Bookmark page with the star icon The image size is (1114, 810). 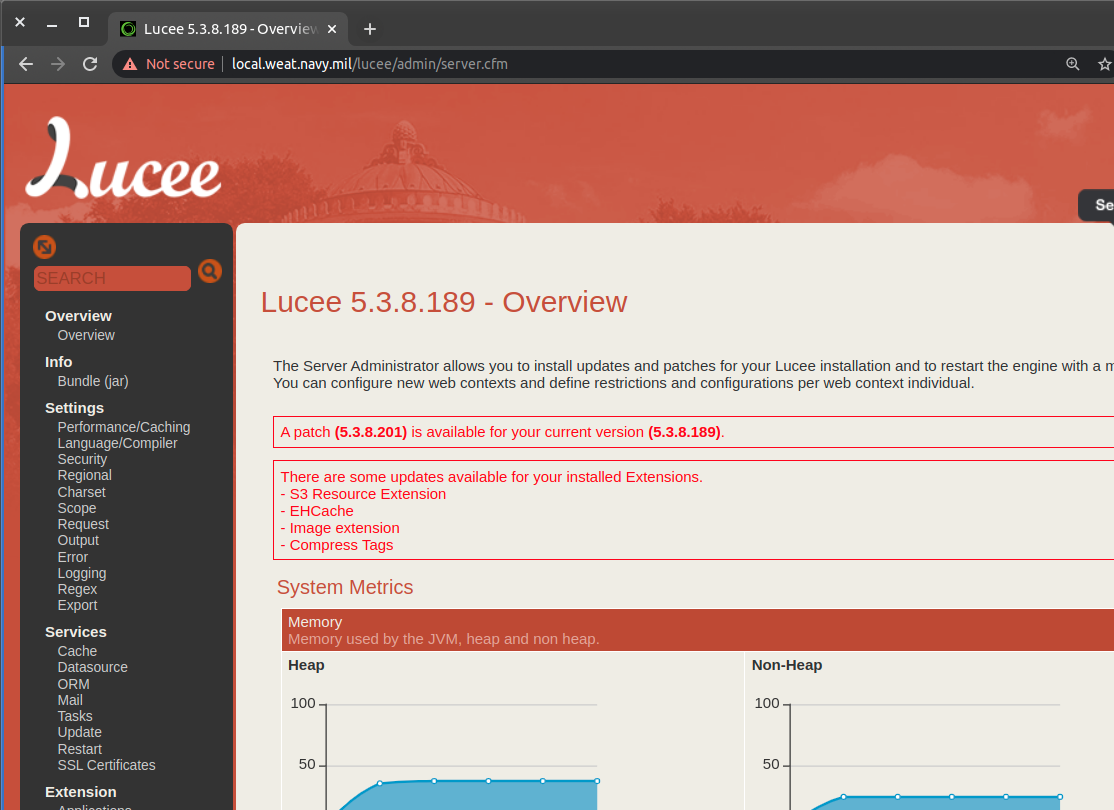1104,64
